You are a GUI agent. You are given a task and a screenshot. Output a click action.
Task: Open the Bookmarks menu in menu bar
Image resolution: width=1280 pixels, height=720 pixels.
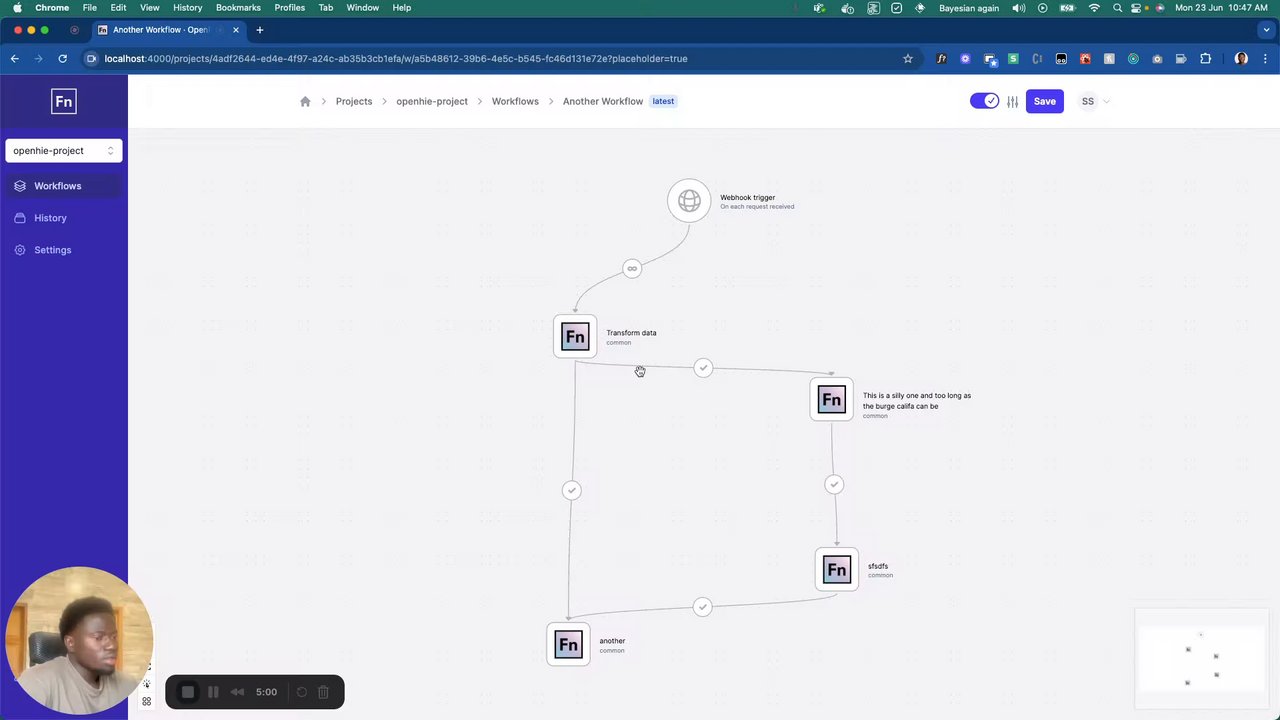click(x=238, y=7)
